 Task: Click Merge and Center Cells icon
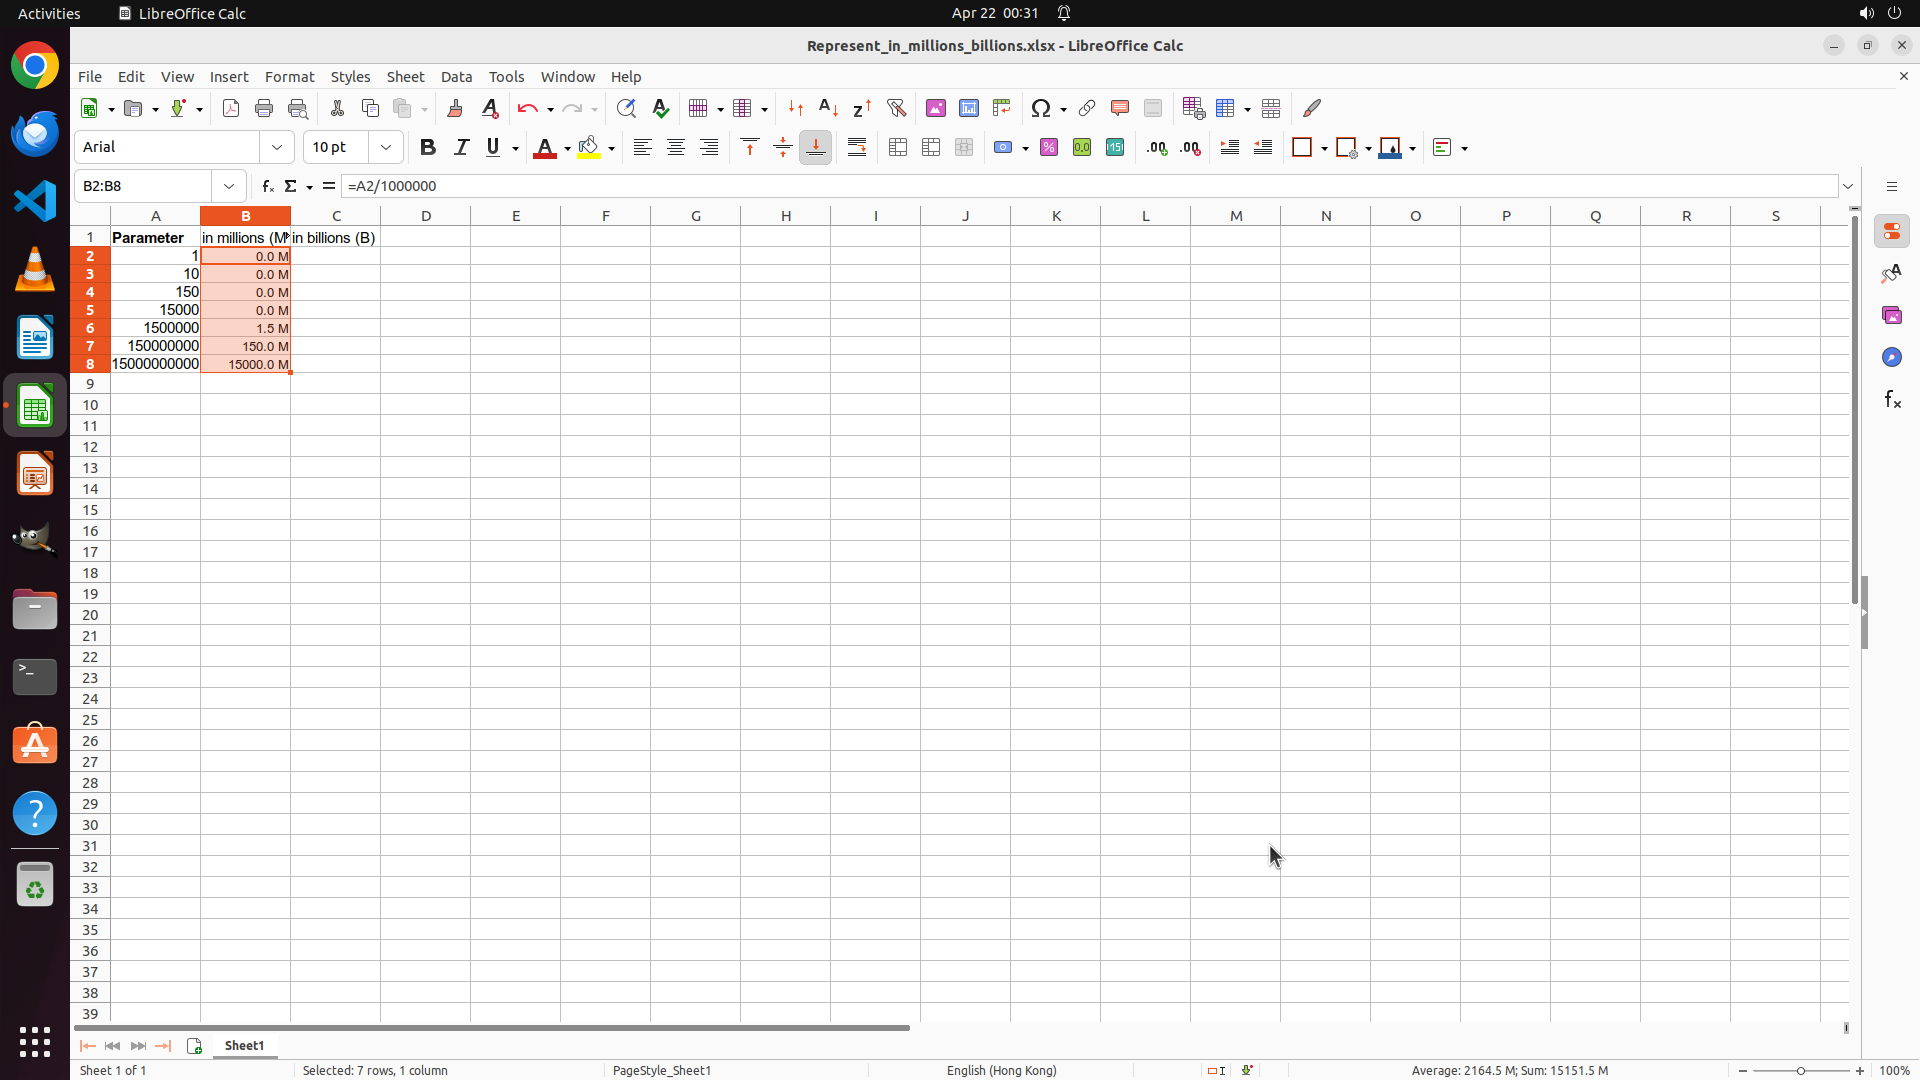pyautogui.click(x=898, y=148)
